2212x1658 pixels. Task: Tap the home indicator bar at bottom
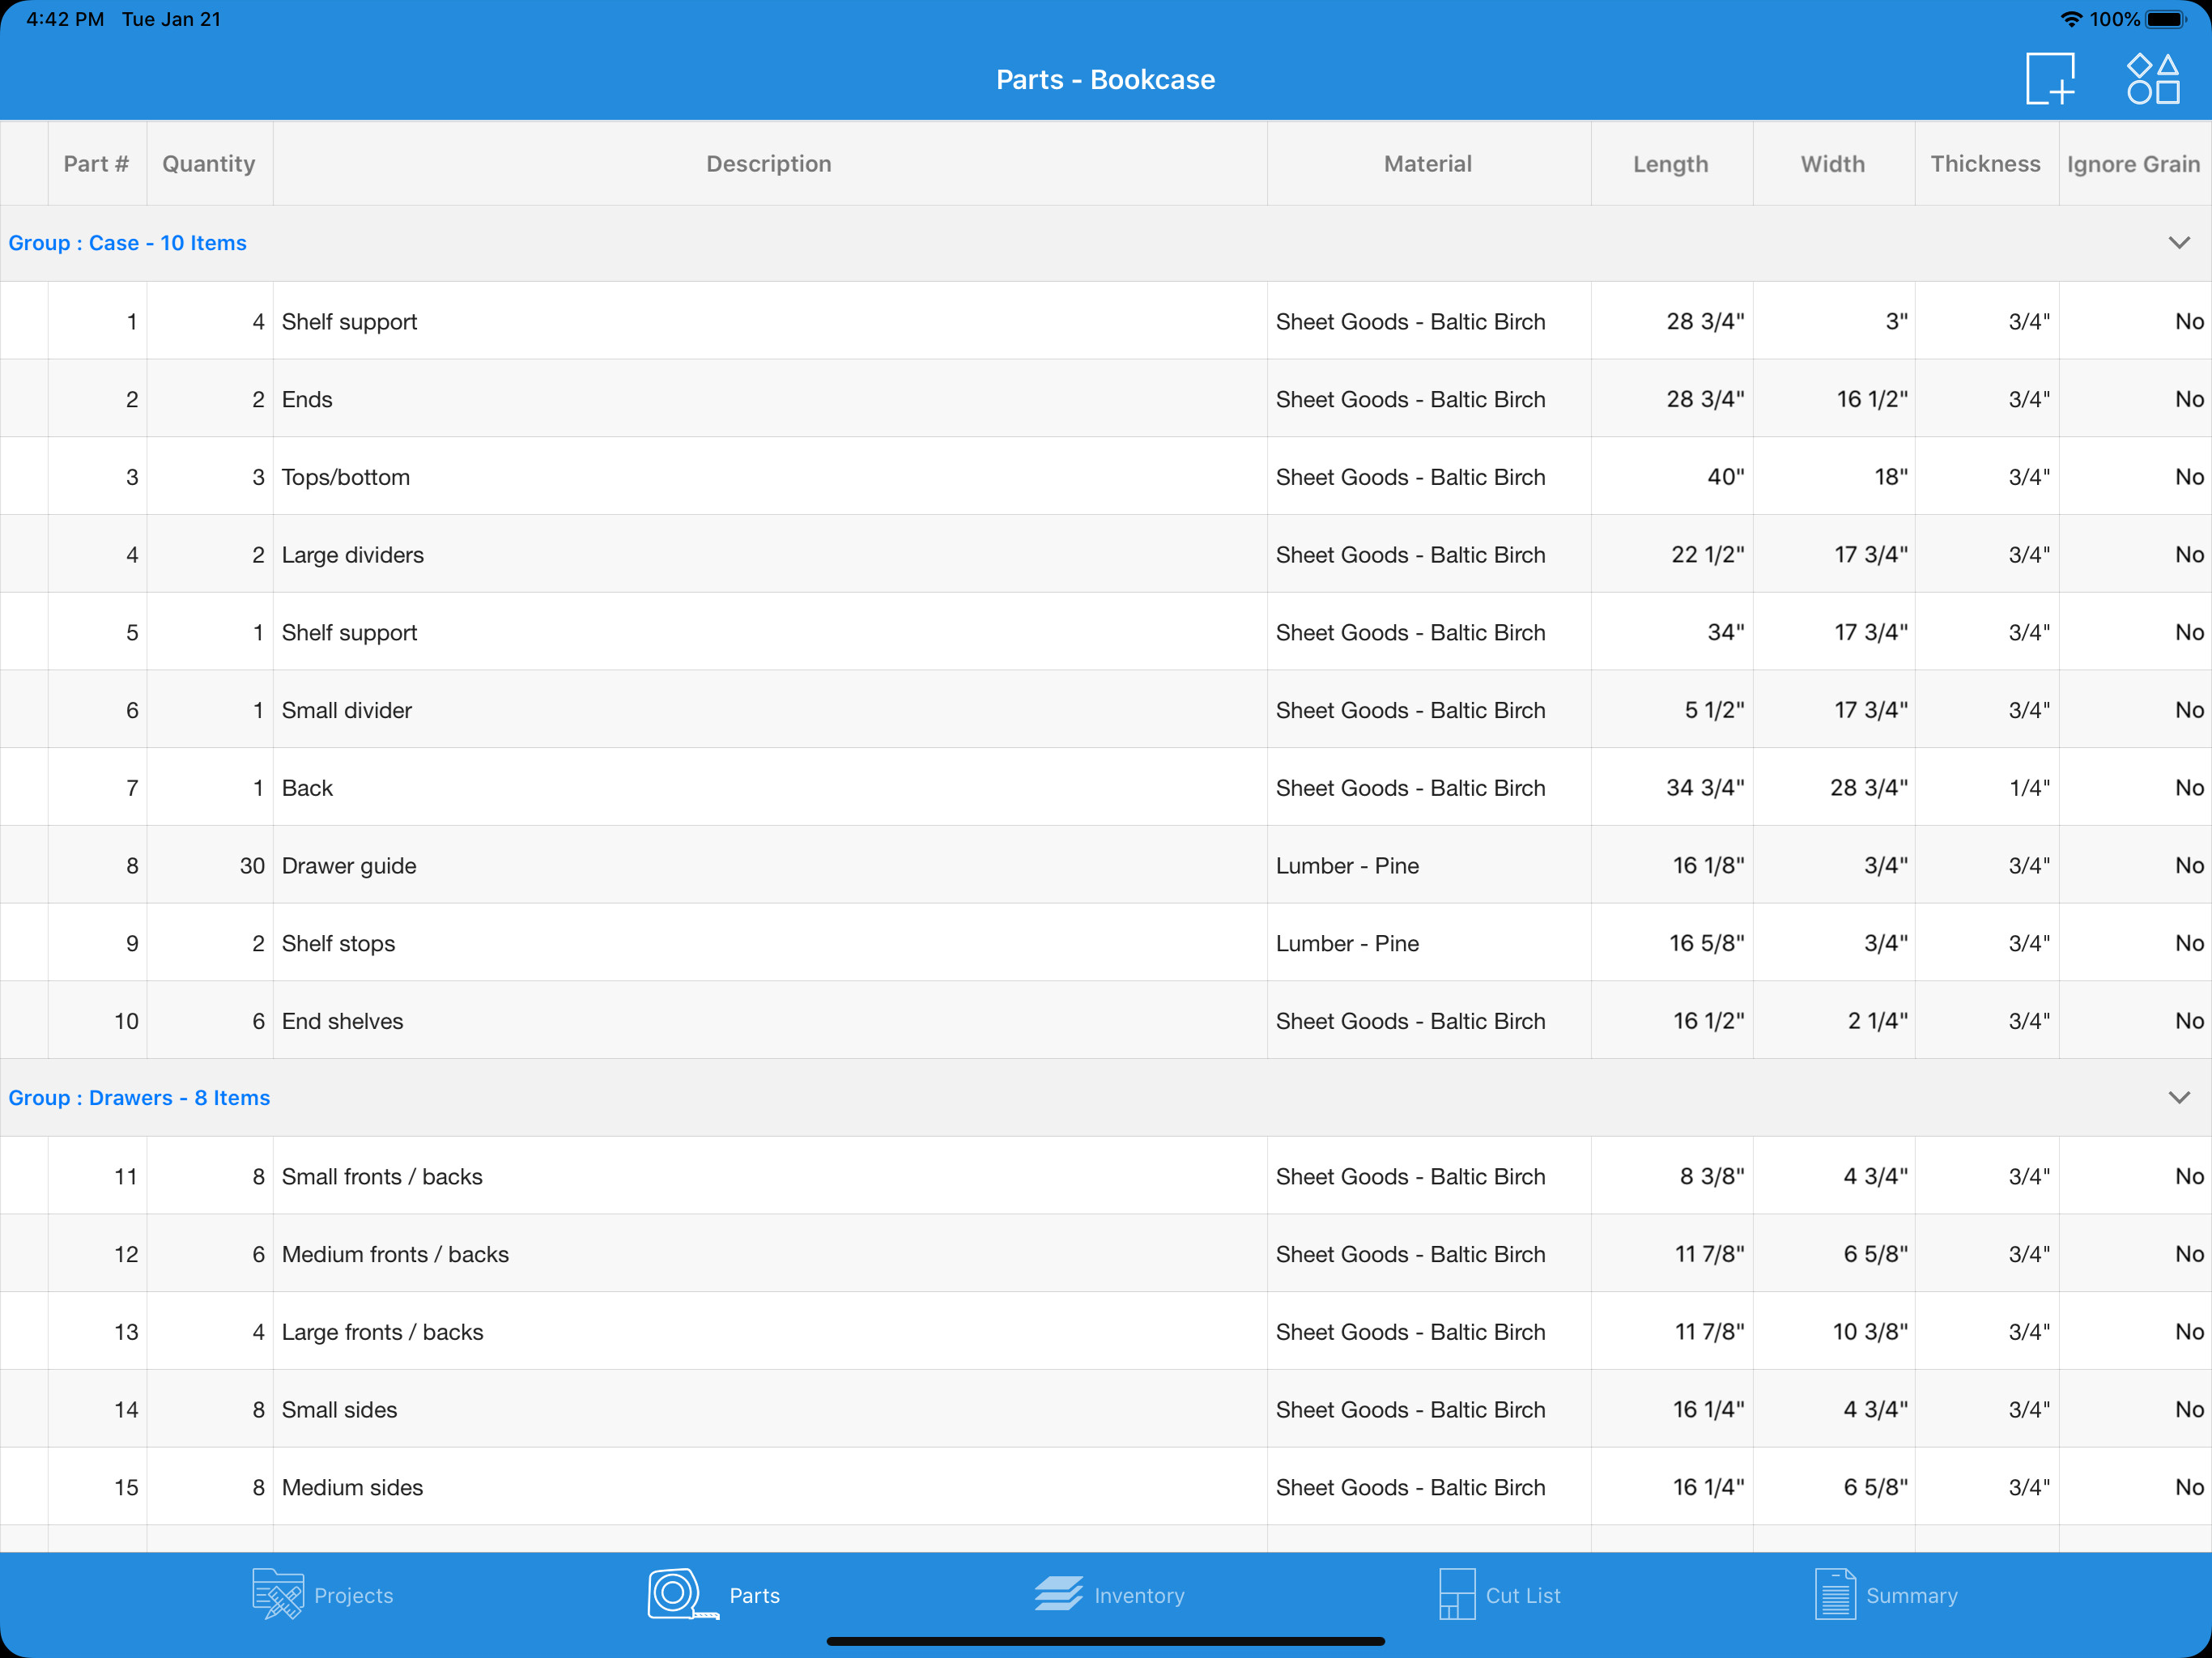1105,1641
